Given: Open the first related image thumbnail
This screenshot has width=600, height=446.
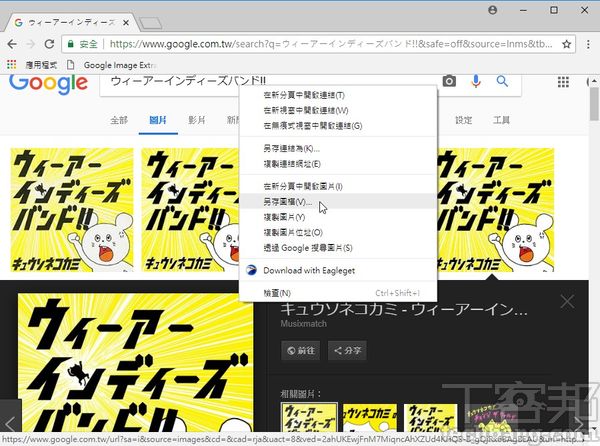Looking at the screenshot, I should pos(309,418).
